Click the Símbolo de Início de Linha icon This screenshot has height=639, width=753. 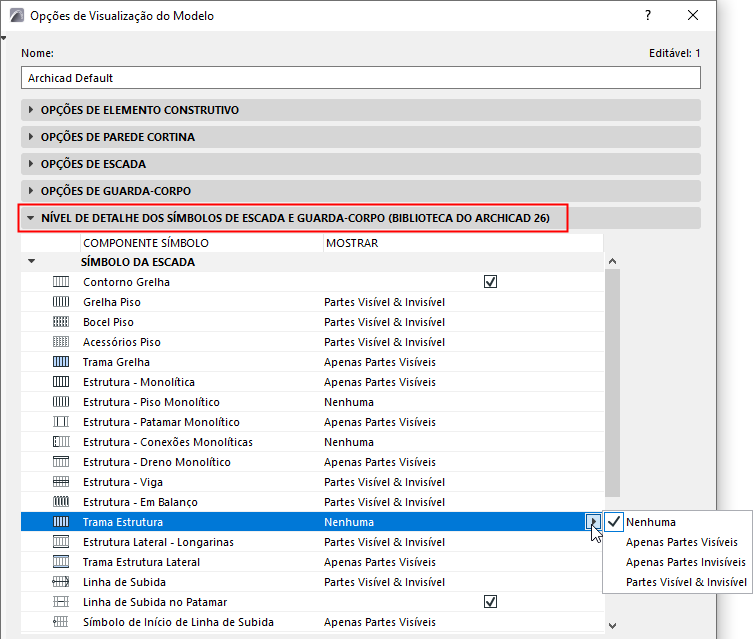click(x=61, y=622)
